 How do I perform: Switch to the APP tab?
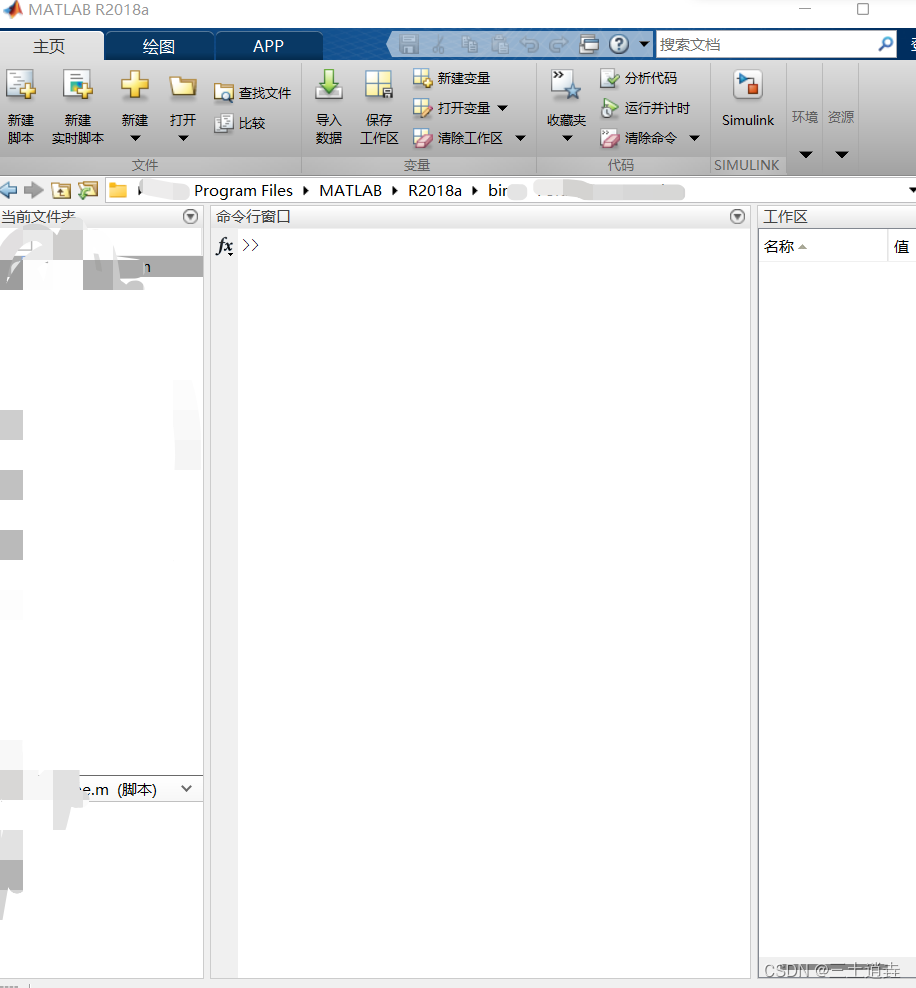pos(268,46)
